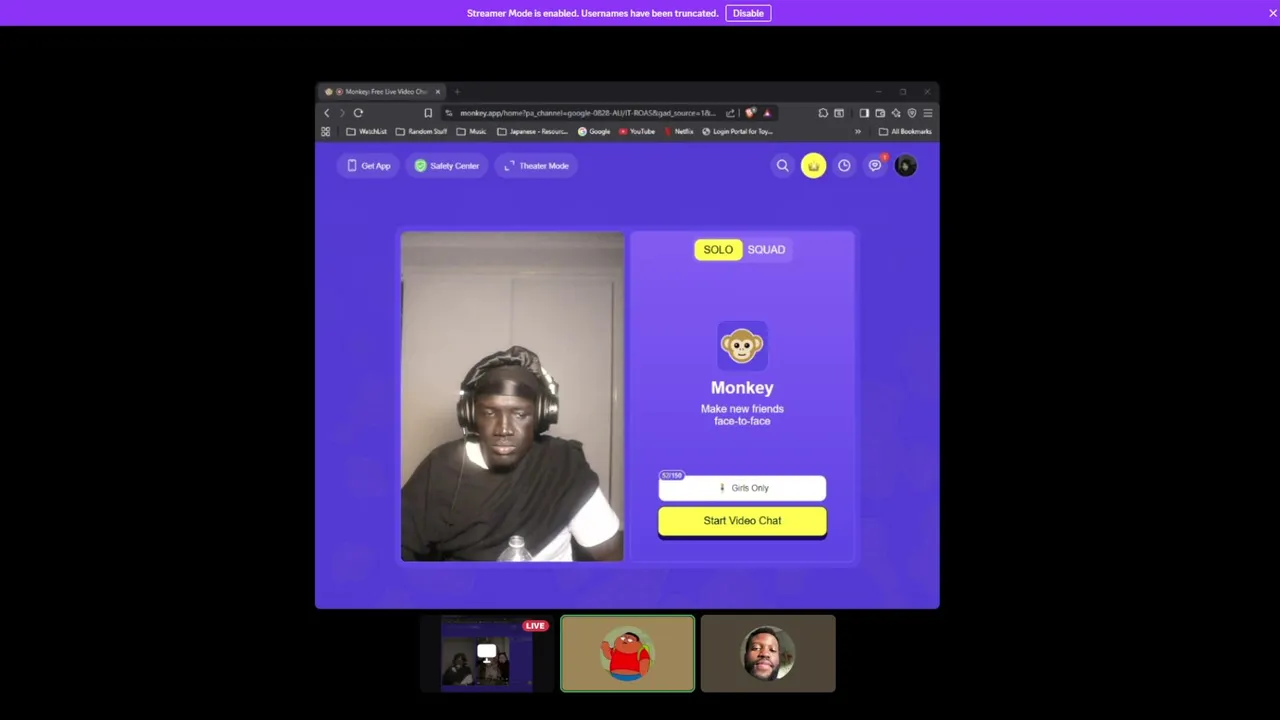
Task: Open a new browser tab
Action: pyautogui.click(x=457, y=91)
